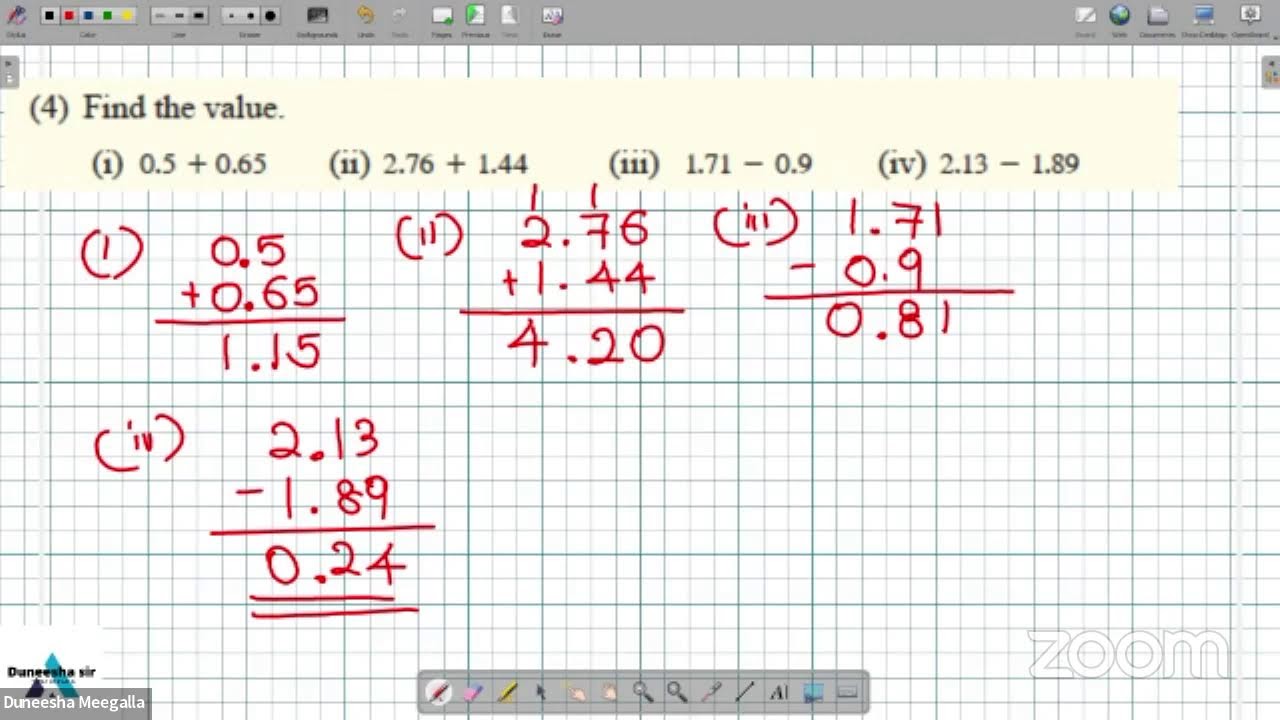Select the arrow Selector tool
The width and height of the screenshot is (1280, 720).
[541, 692]
